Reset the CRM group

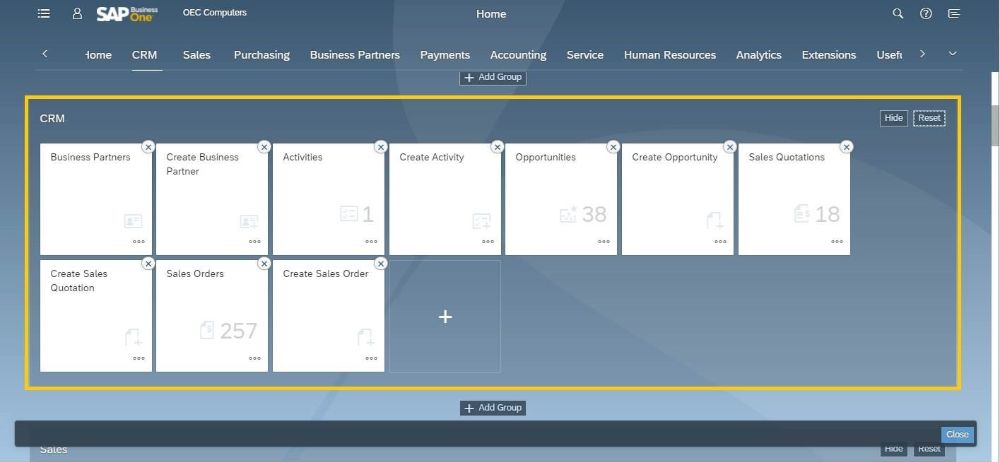pos(929,118)
